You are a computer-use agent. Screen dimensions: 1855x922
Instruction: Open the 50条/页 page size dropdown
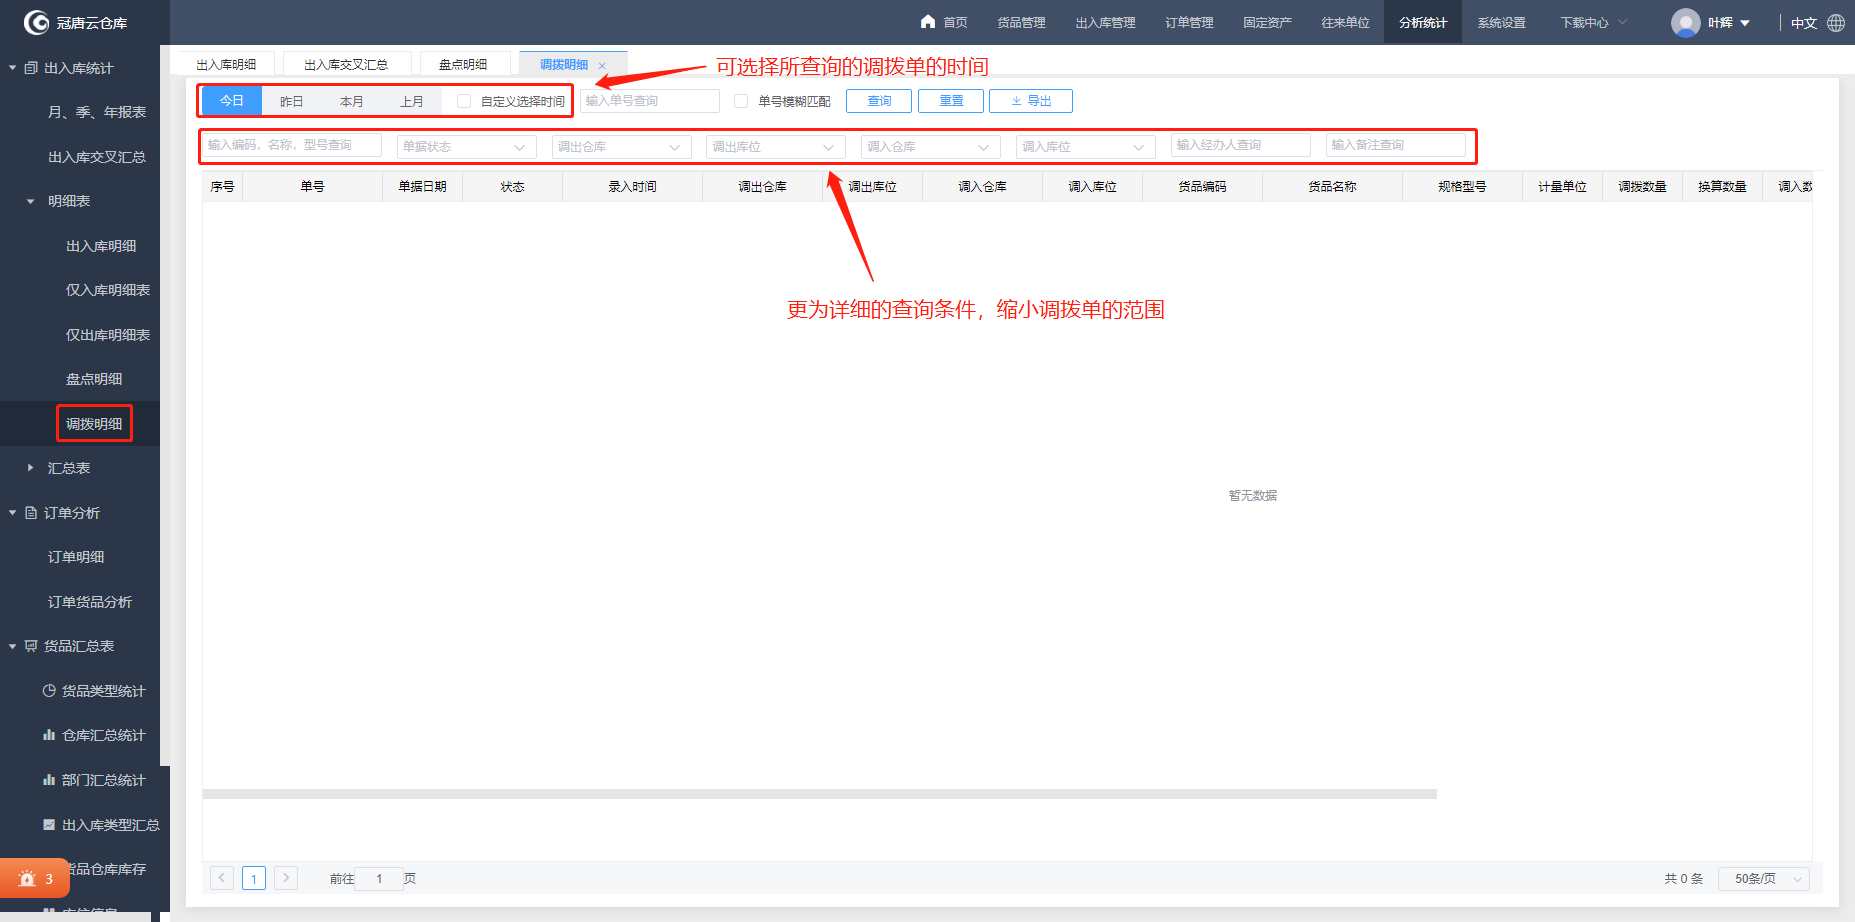[x=1764, y=879]
